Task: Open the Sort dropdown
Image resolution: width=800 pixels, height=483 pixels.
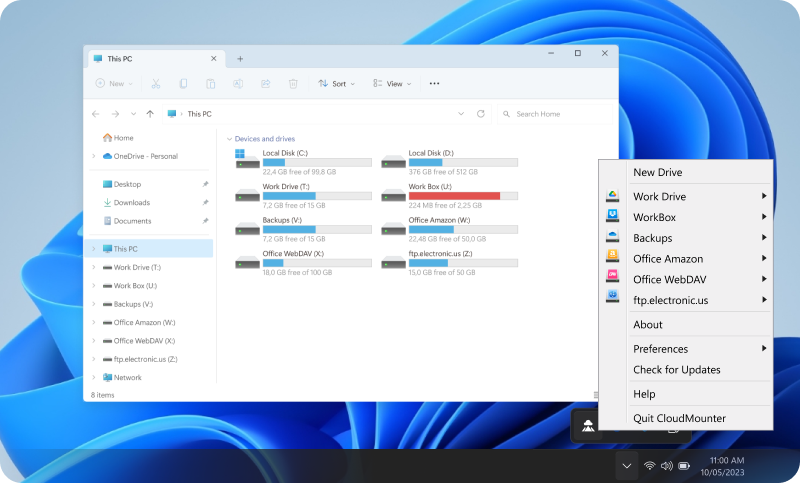Action: [x=336, y=84]
